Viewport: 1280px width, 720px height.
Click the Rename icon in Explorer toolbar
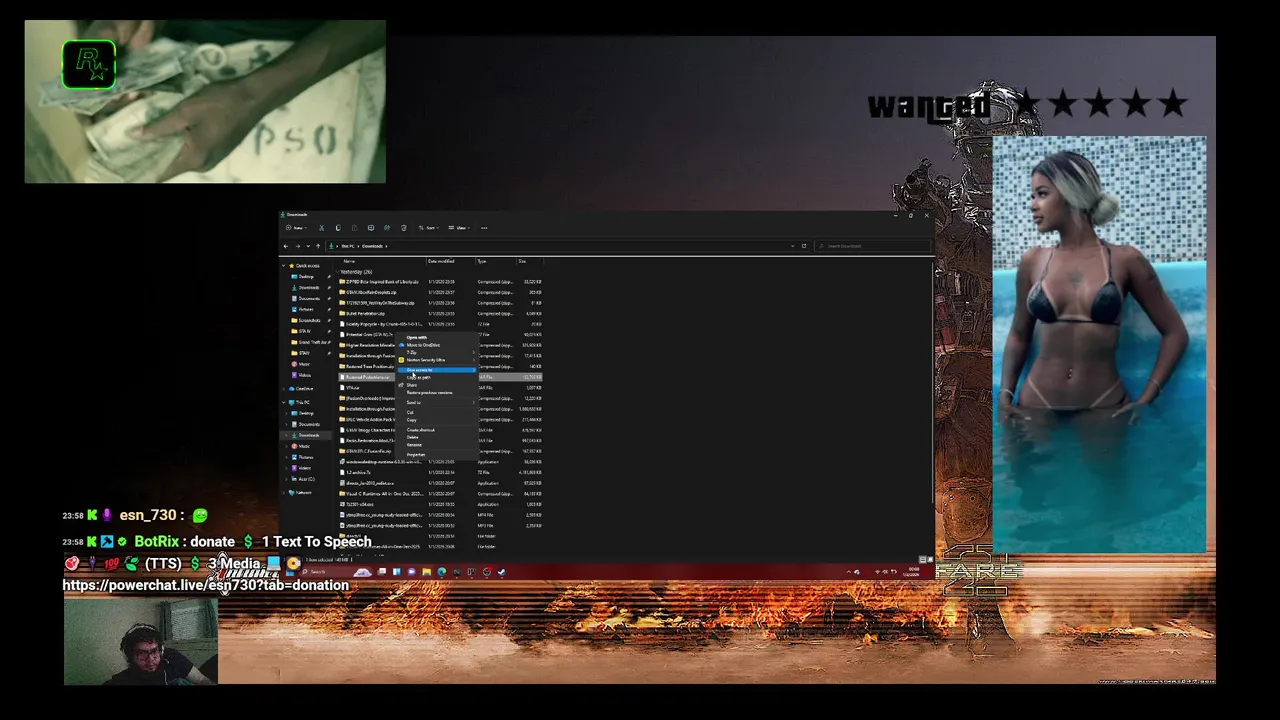(x=371, y=228)
